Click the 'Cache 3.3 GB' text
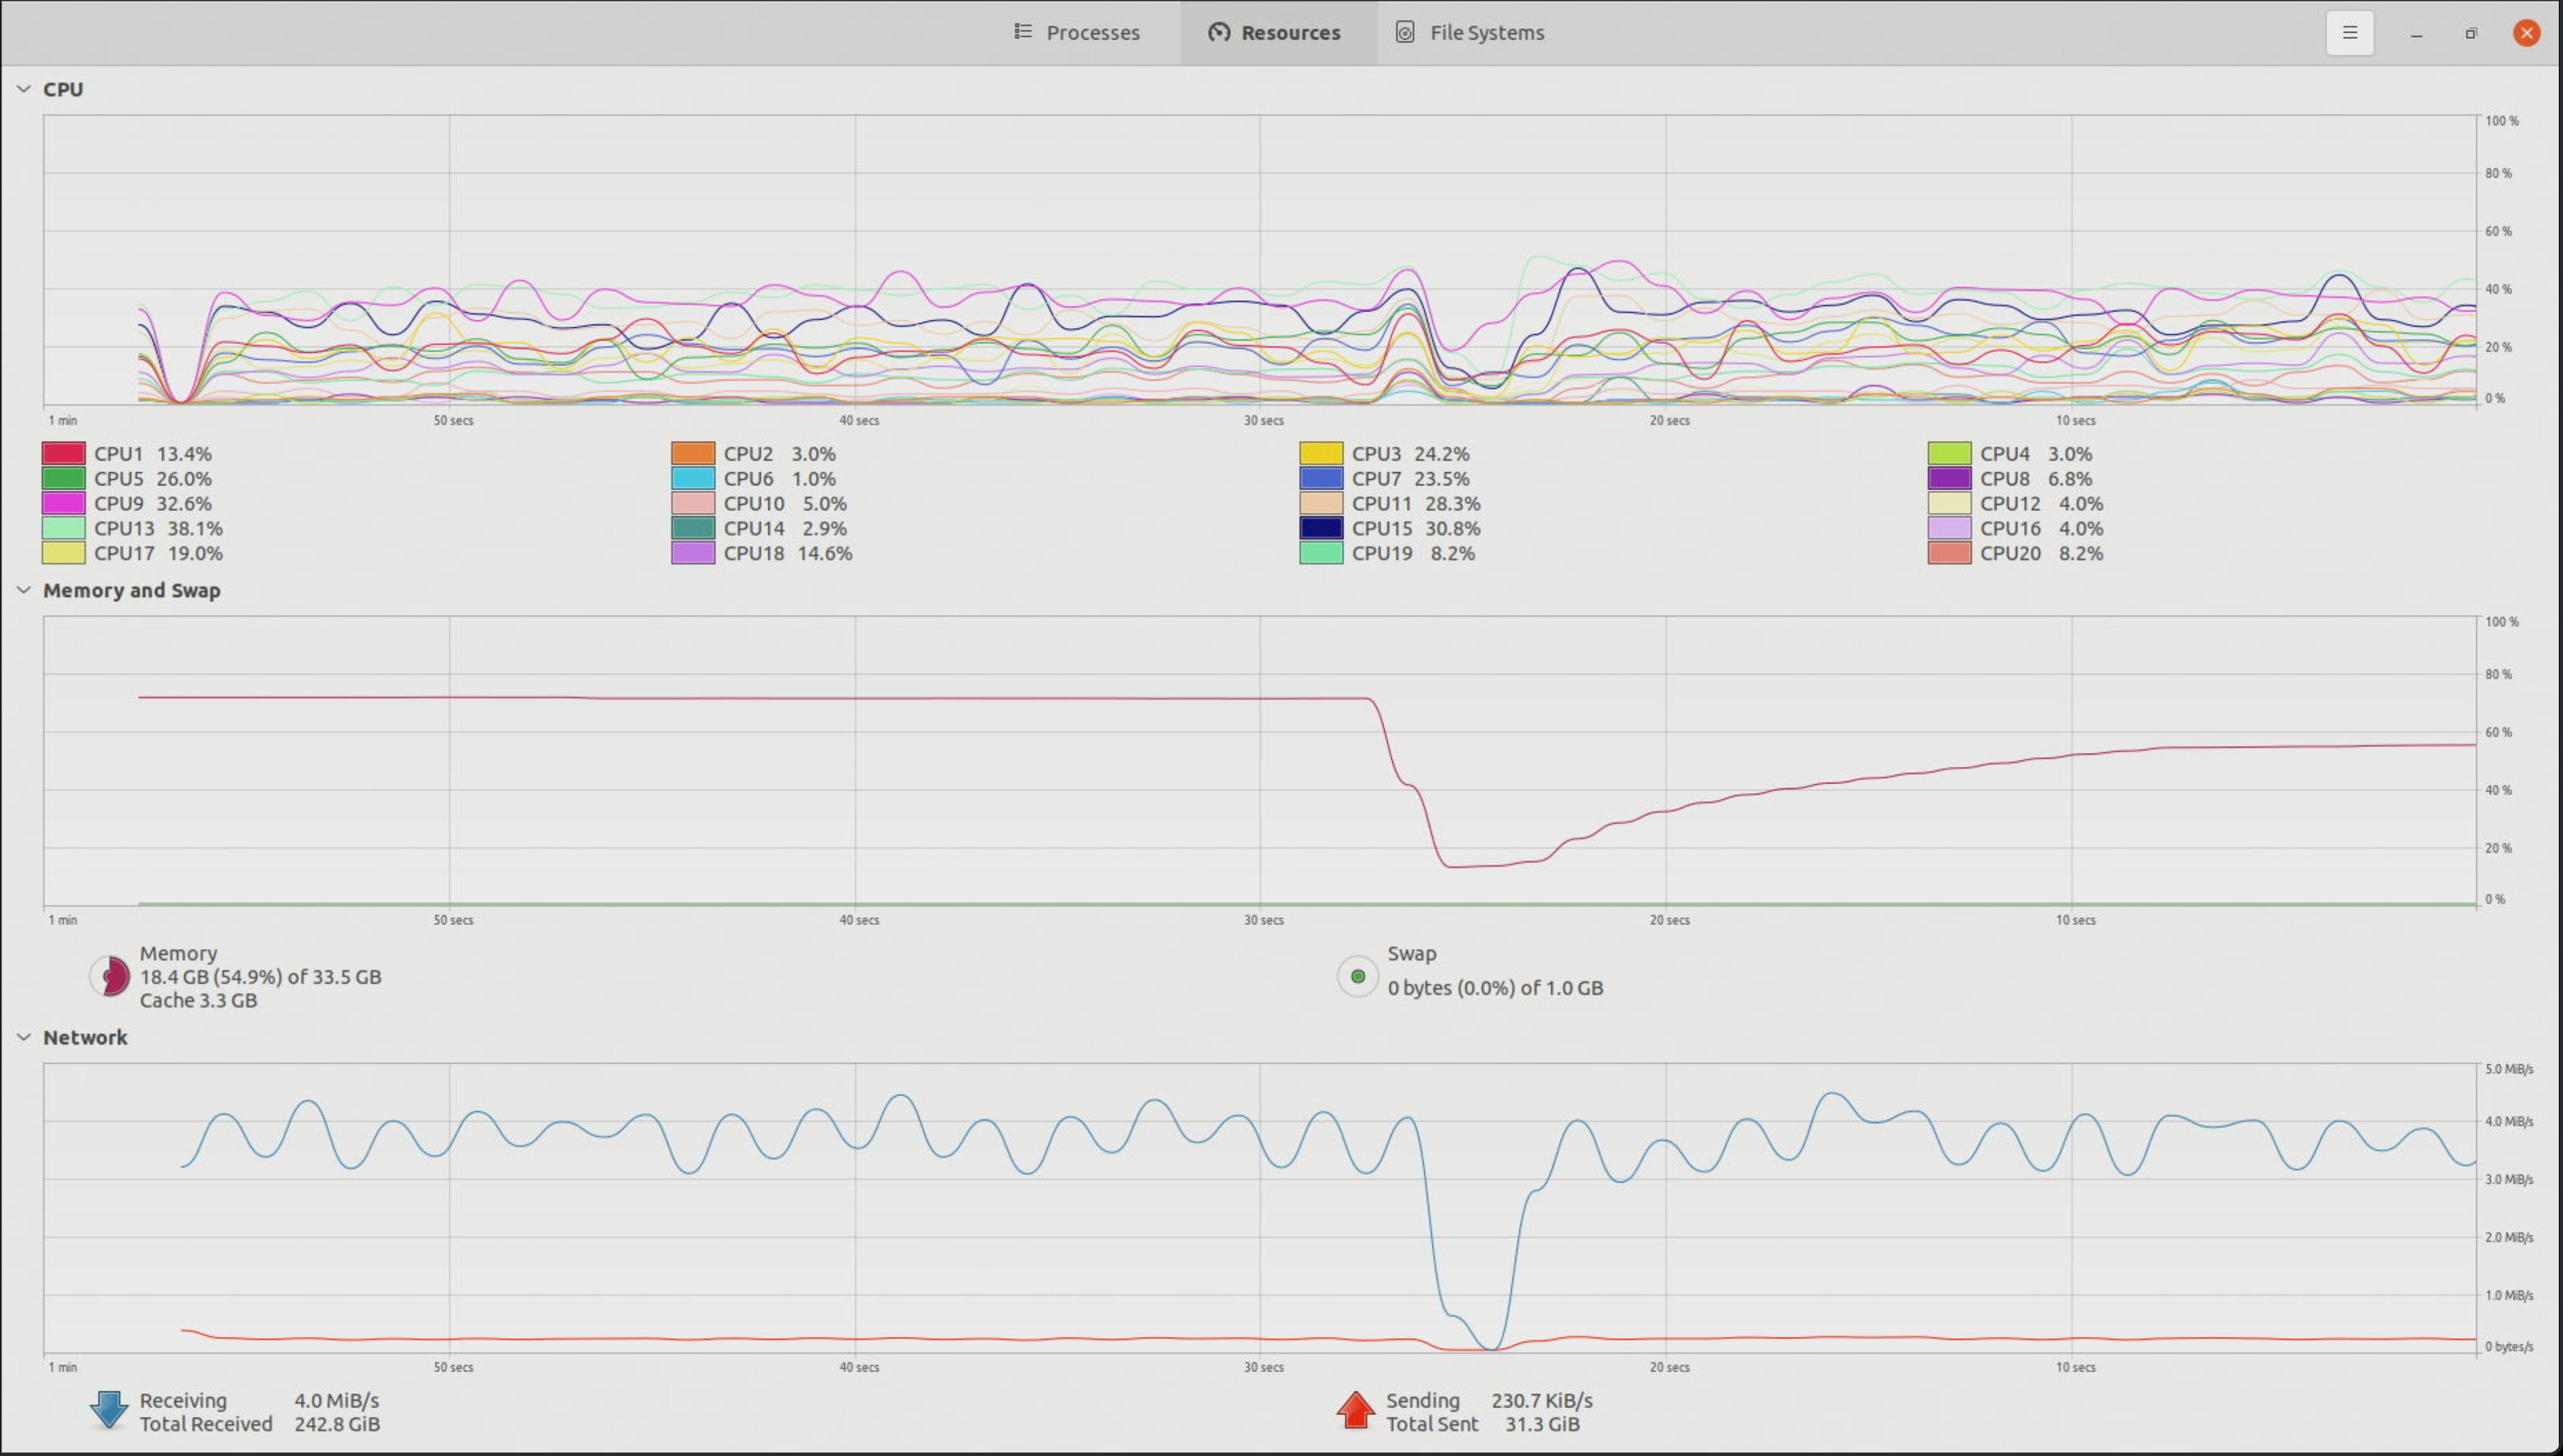 198,1001
